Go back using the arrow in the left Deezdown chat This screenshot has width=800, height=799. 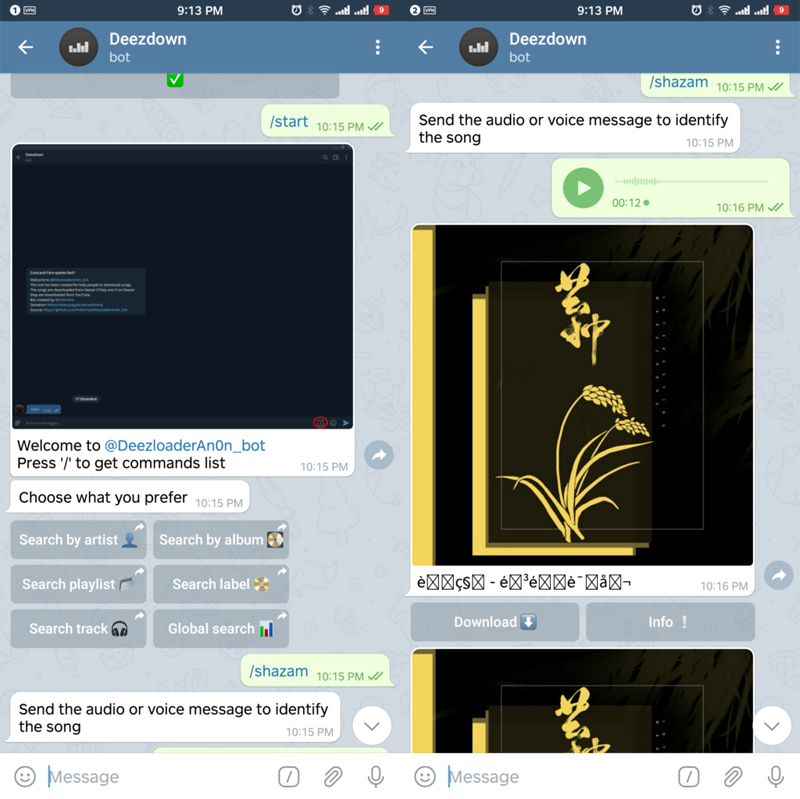(26, 47)
